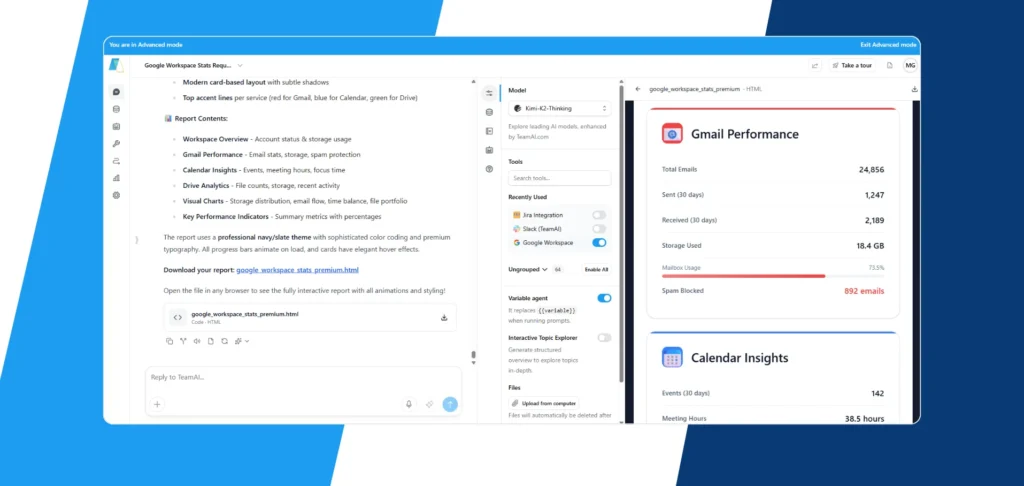Regenerate the response with refresh icon
Image resolution: width=1024 pixels, height=486 pixels.
click(224, 341)
